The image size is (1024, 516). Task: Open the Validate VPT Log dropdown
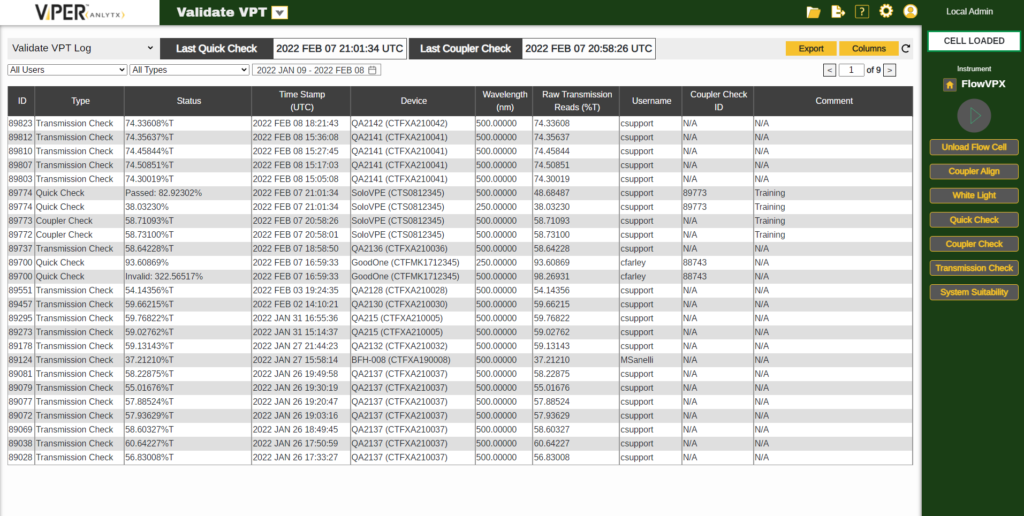81,48
